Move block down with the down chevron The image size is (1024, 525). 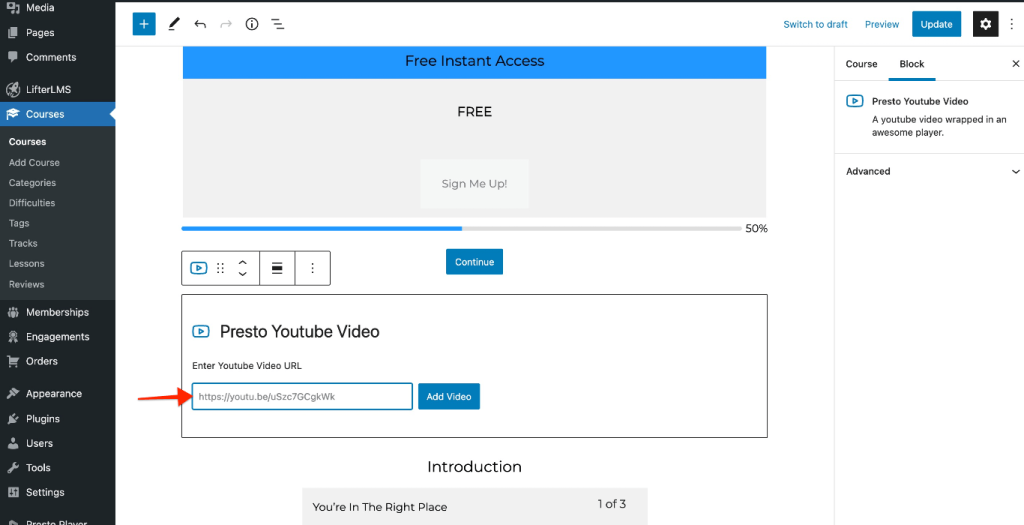click(242, 274)
